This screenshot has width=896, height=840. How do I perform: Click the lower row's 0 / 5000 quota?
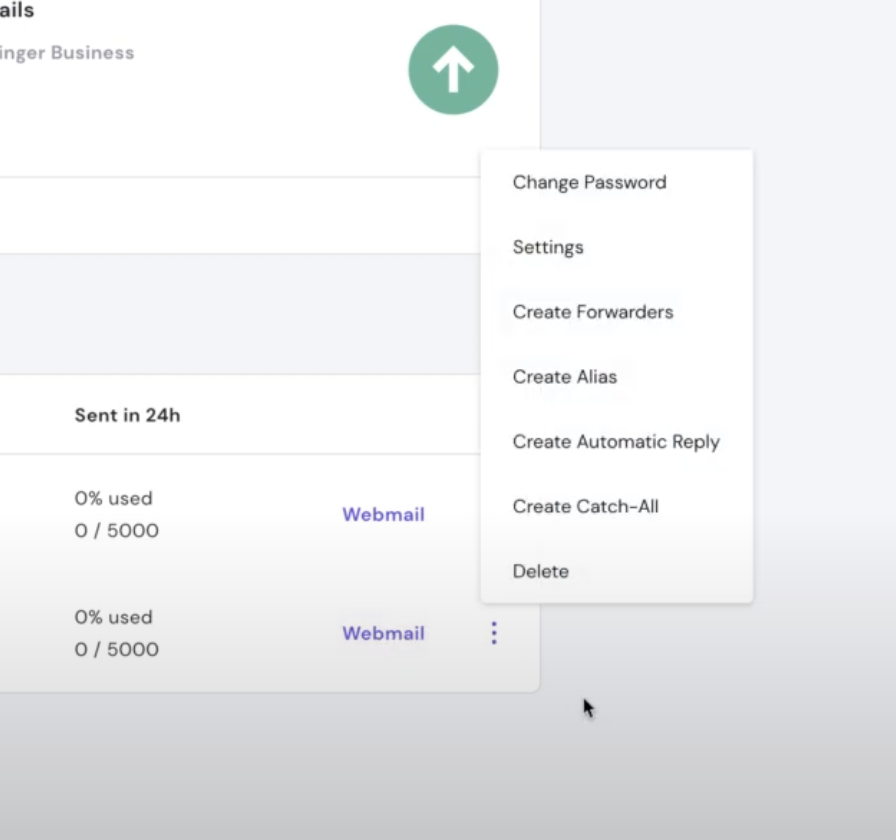click(116, 650)
